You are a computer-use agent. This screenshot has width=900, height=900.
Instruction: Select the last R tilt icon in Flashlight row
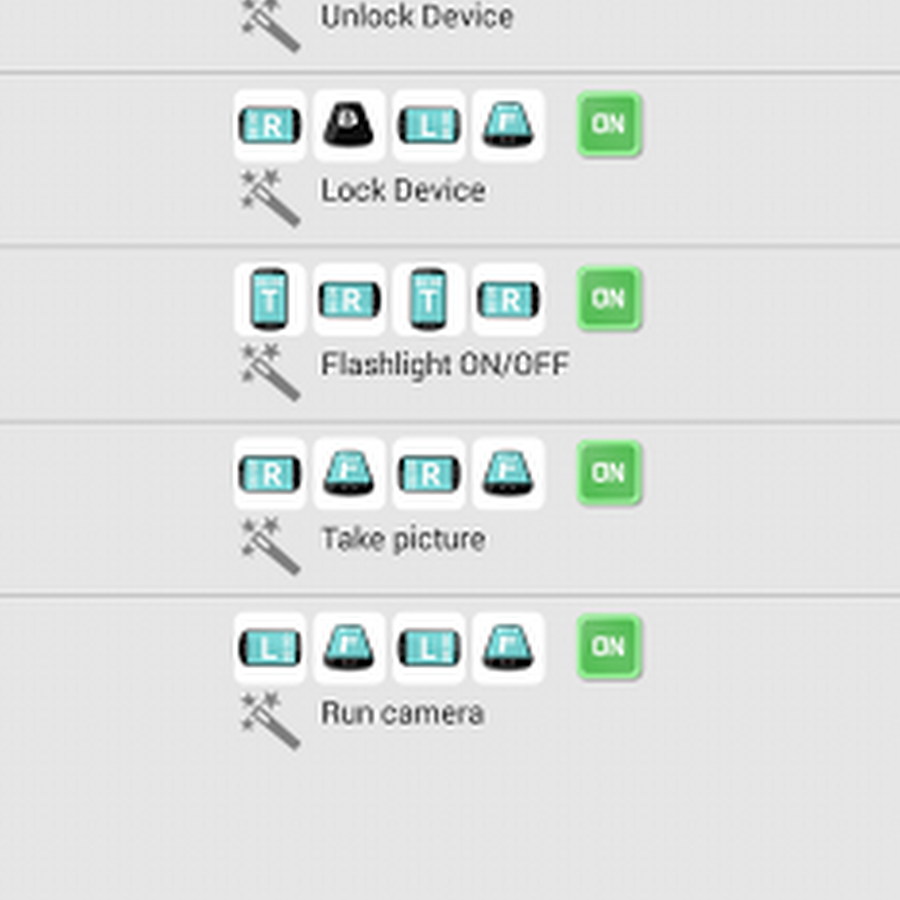[x=508, y=299]
